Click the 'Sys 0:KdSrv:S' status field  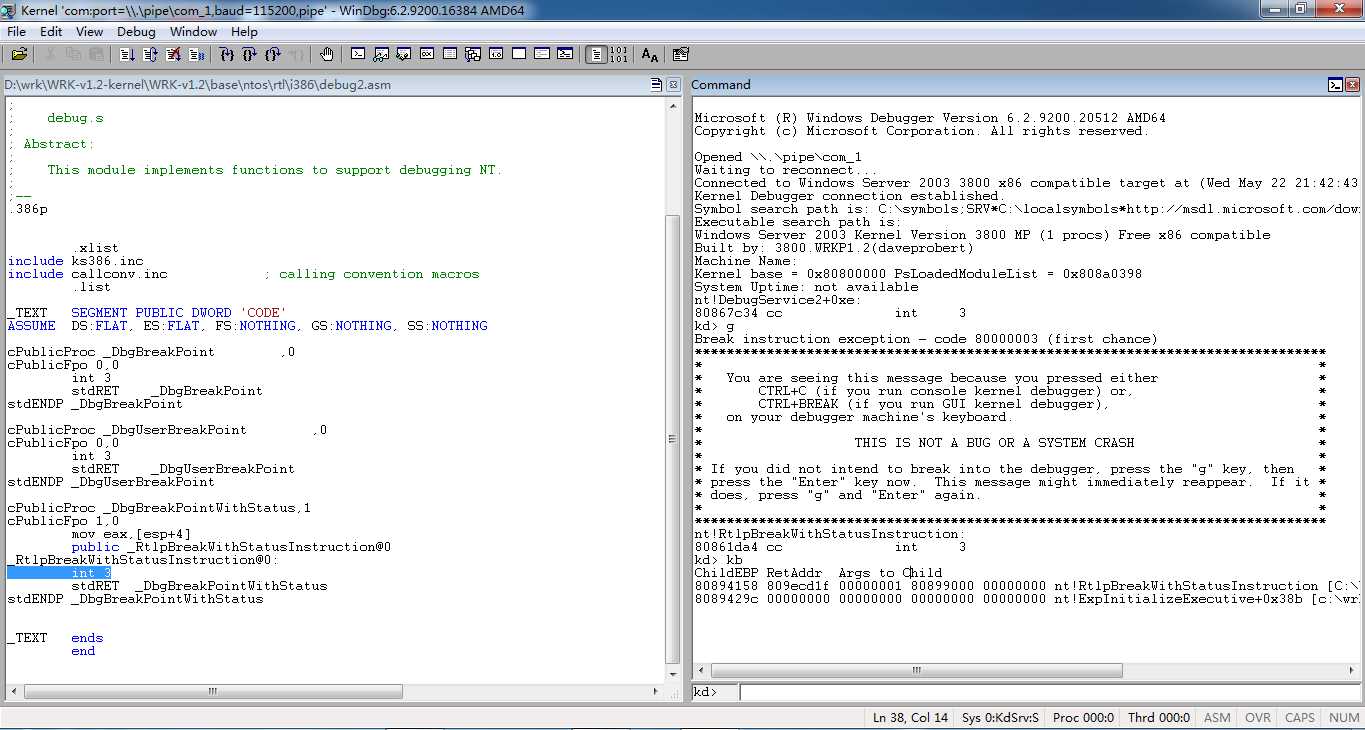tap(1001, 718)
